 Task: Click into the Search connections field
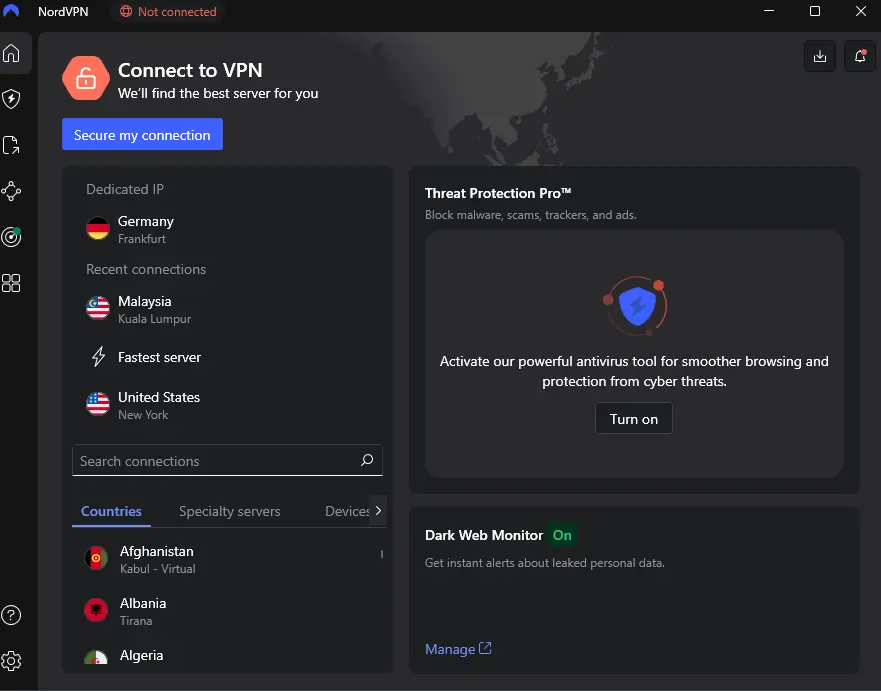tap(227, 461)
